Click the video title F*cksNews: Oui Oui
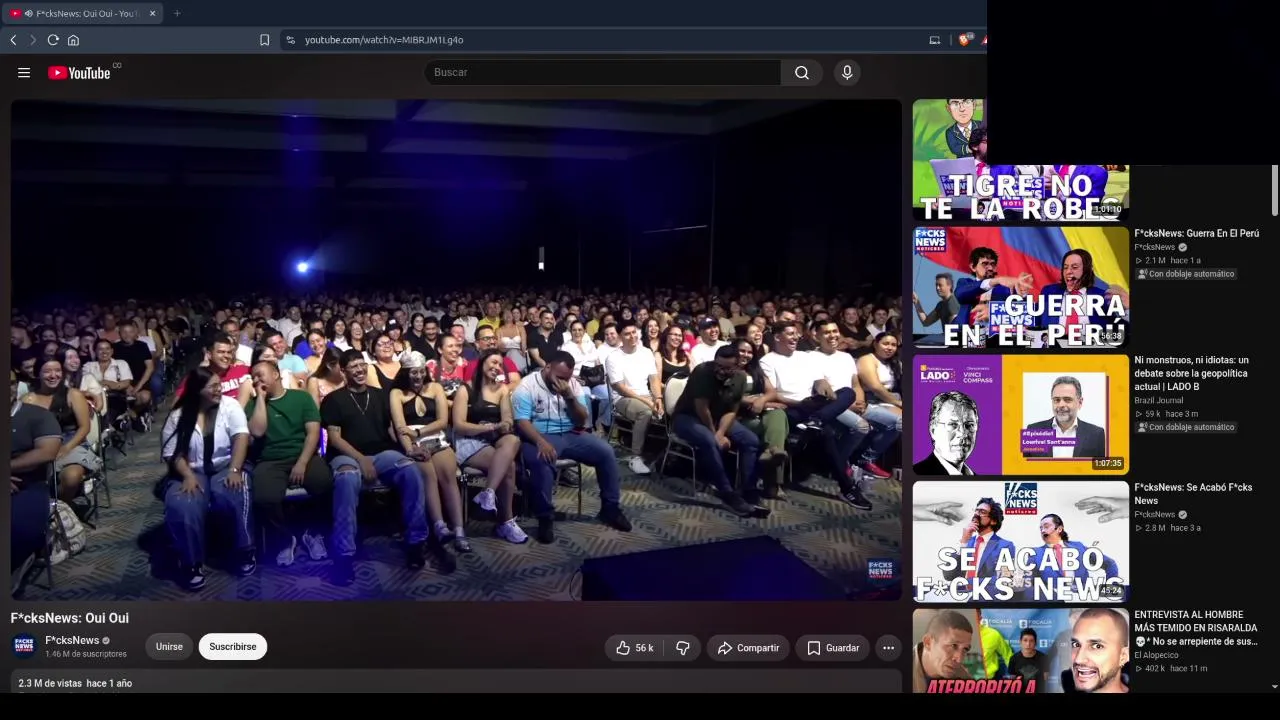The image size is (1280, 720). click(70, 618)
